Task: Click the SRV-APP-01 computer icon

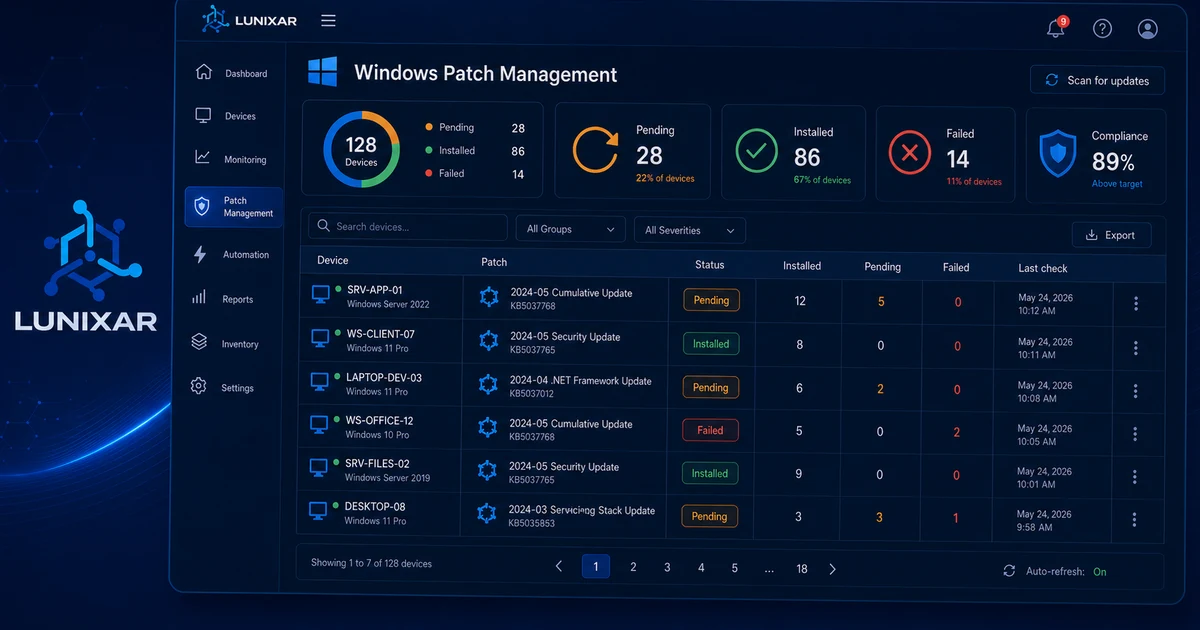Action: (x=321, y=294)
